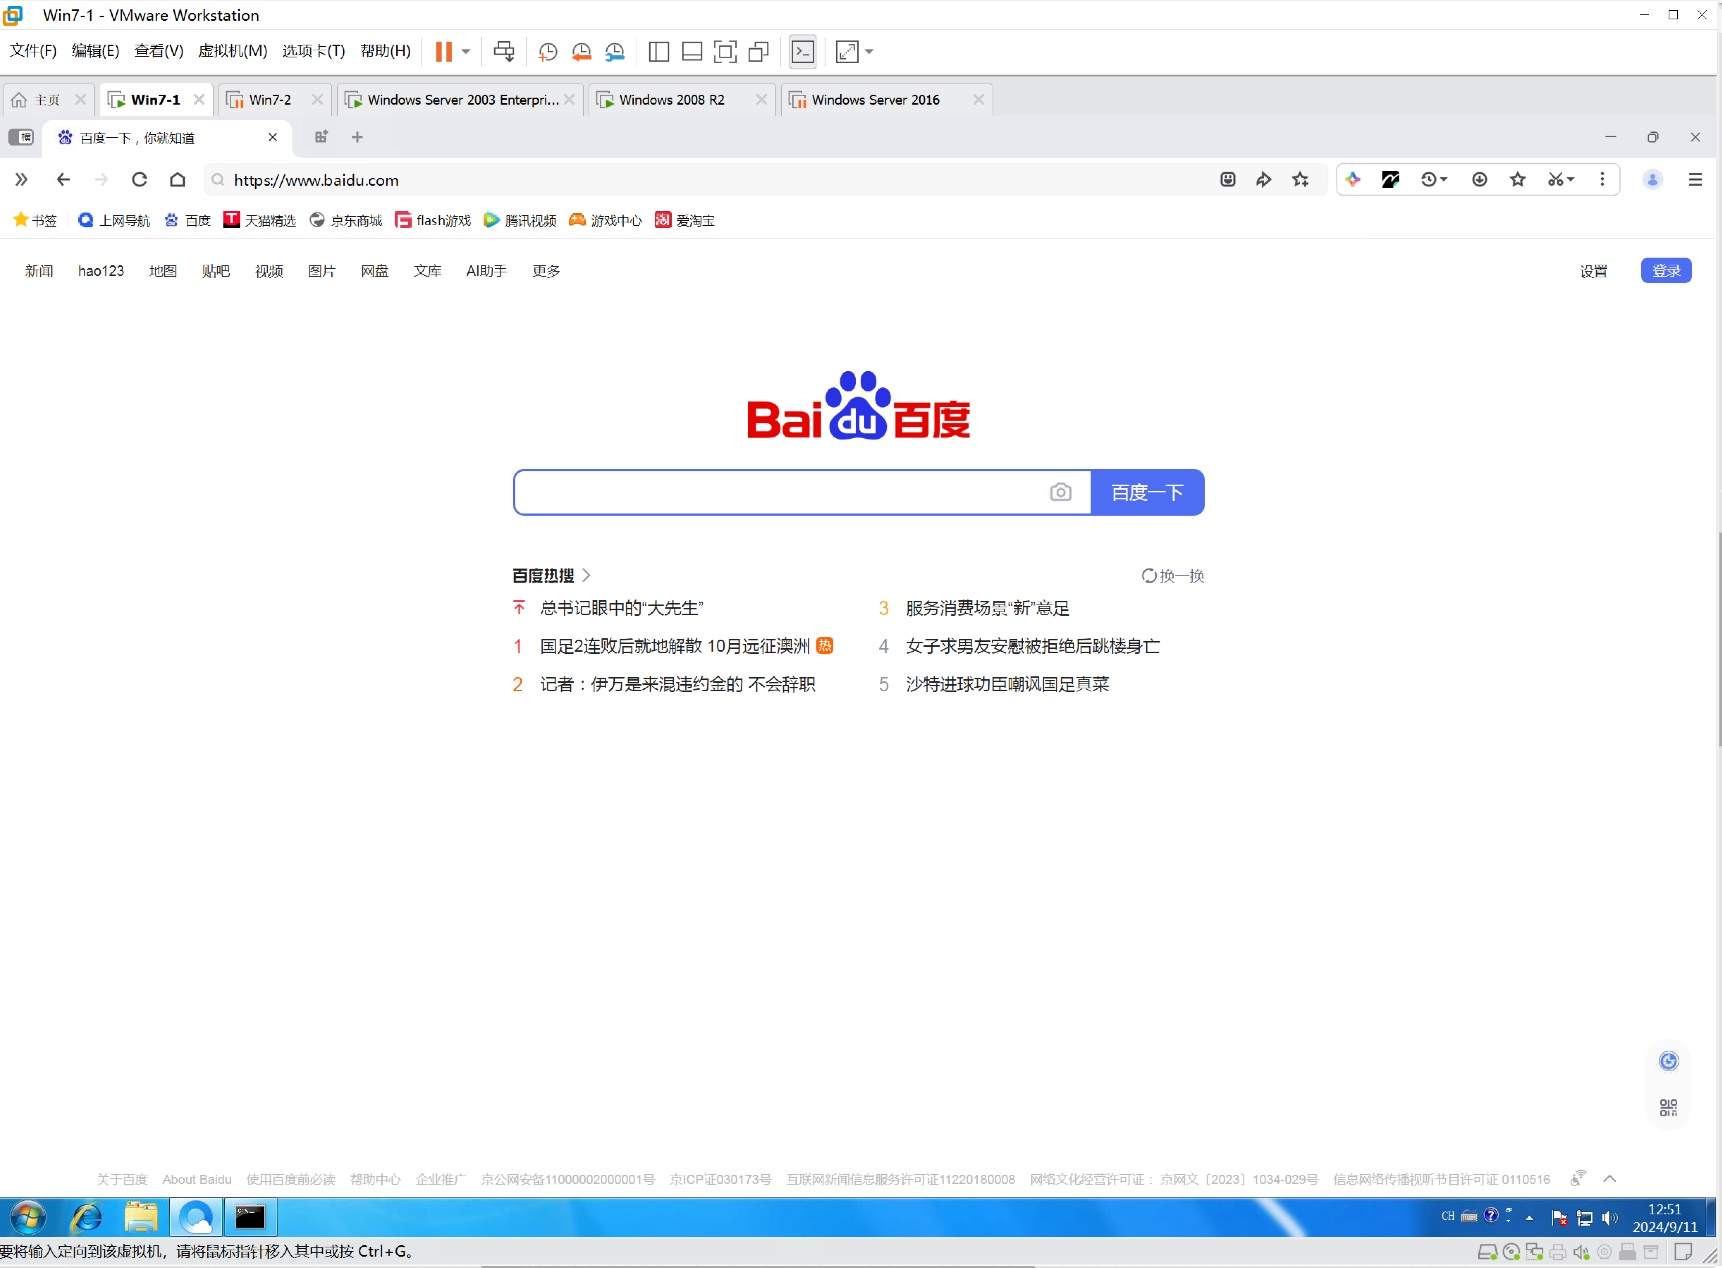Open the 查看(V) menu

click(159, 51)
